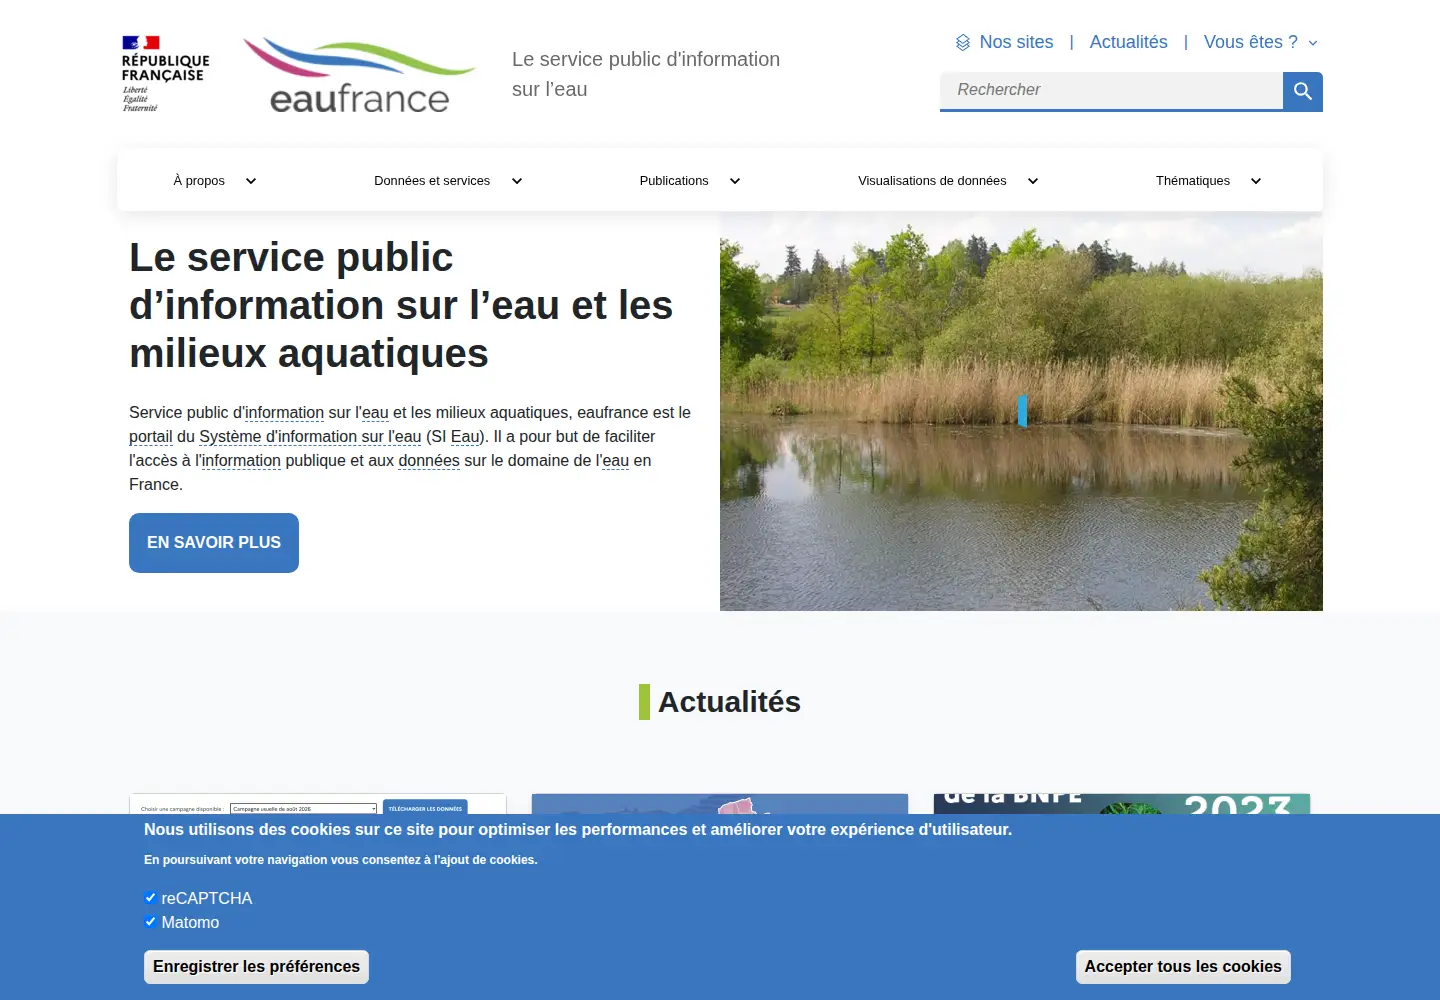Click the pond landscape hero image

pyautogui.click(x=1021, y=411)
